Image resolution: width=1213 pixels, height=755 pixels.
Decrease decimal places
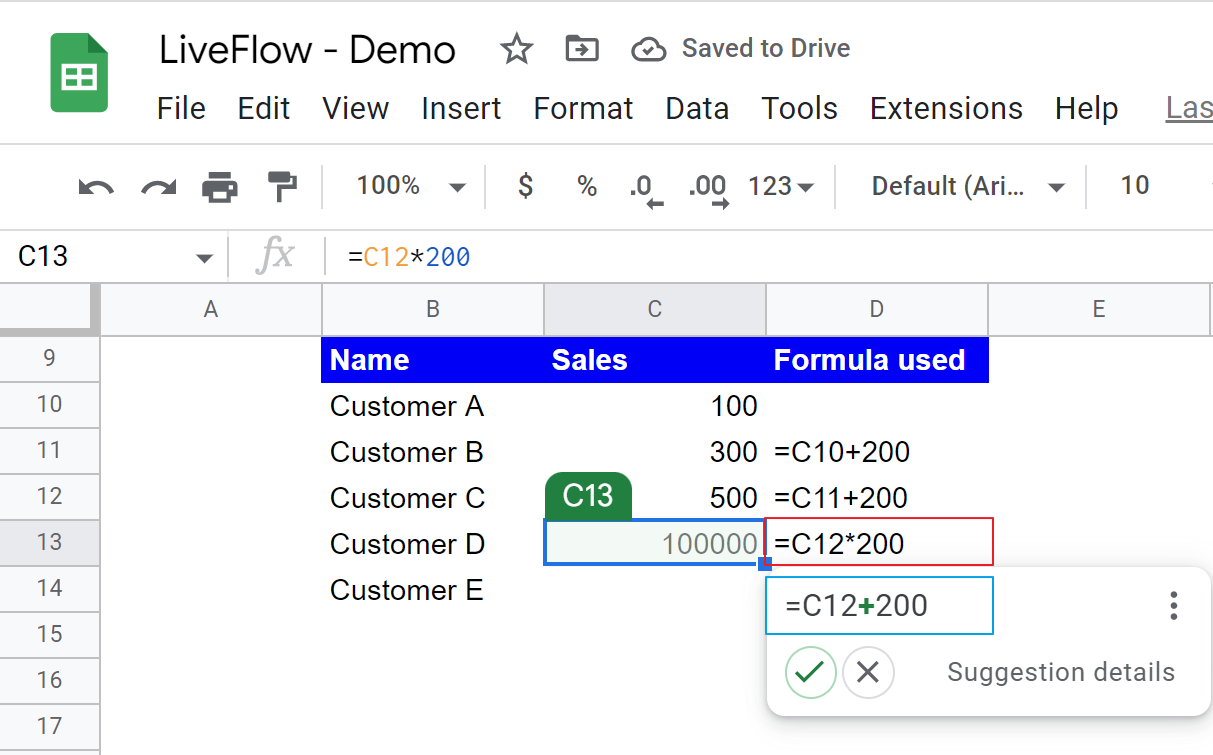click(x=646, y=188)
